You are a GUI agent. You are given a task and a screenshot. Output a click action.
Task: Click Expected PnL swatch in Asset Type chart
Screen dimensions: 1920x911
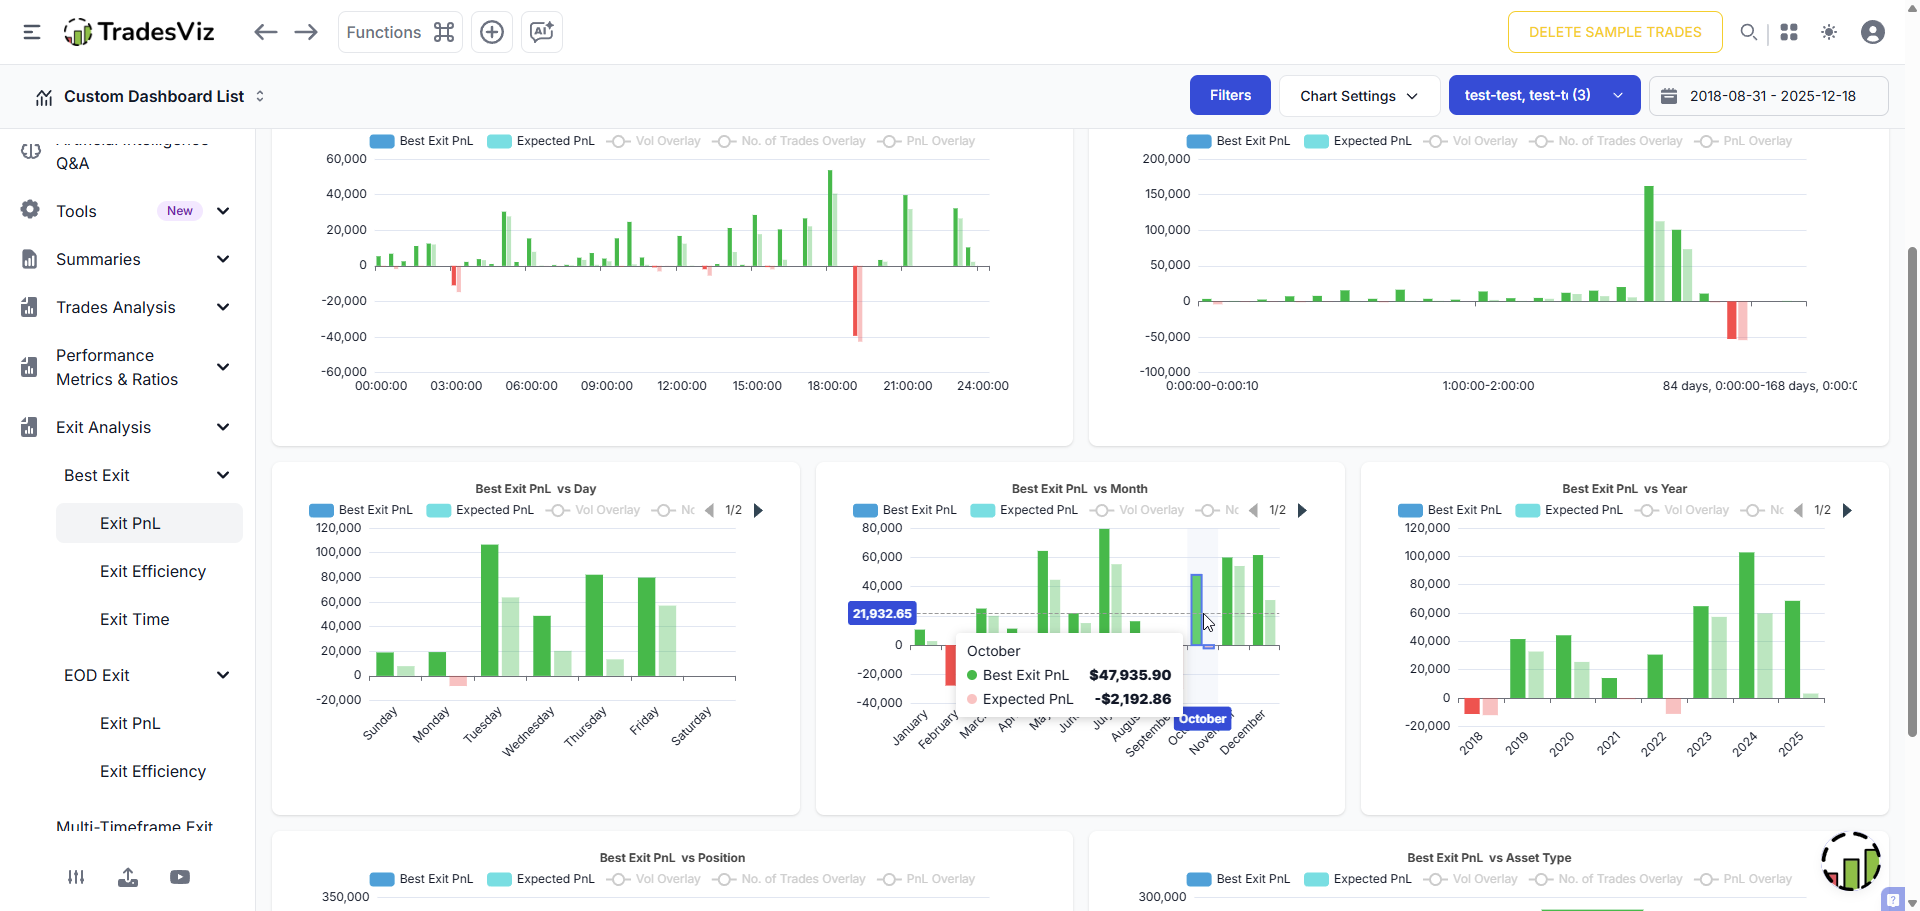pyautogui.click(x=1316, y=879)
